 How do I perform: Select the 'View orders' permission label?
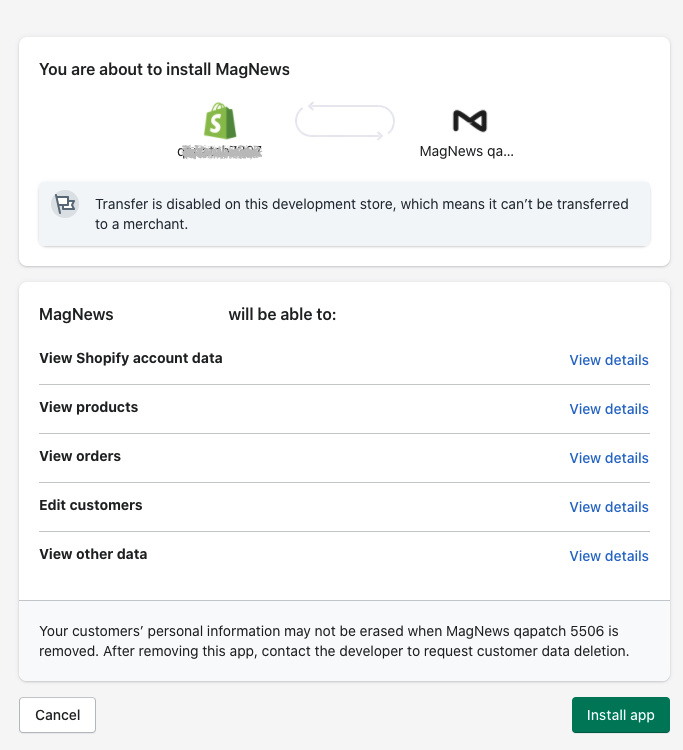80,456
